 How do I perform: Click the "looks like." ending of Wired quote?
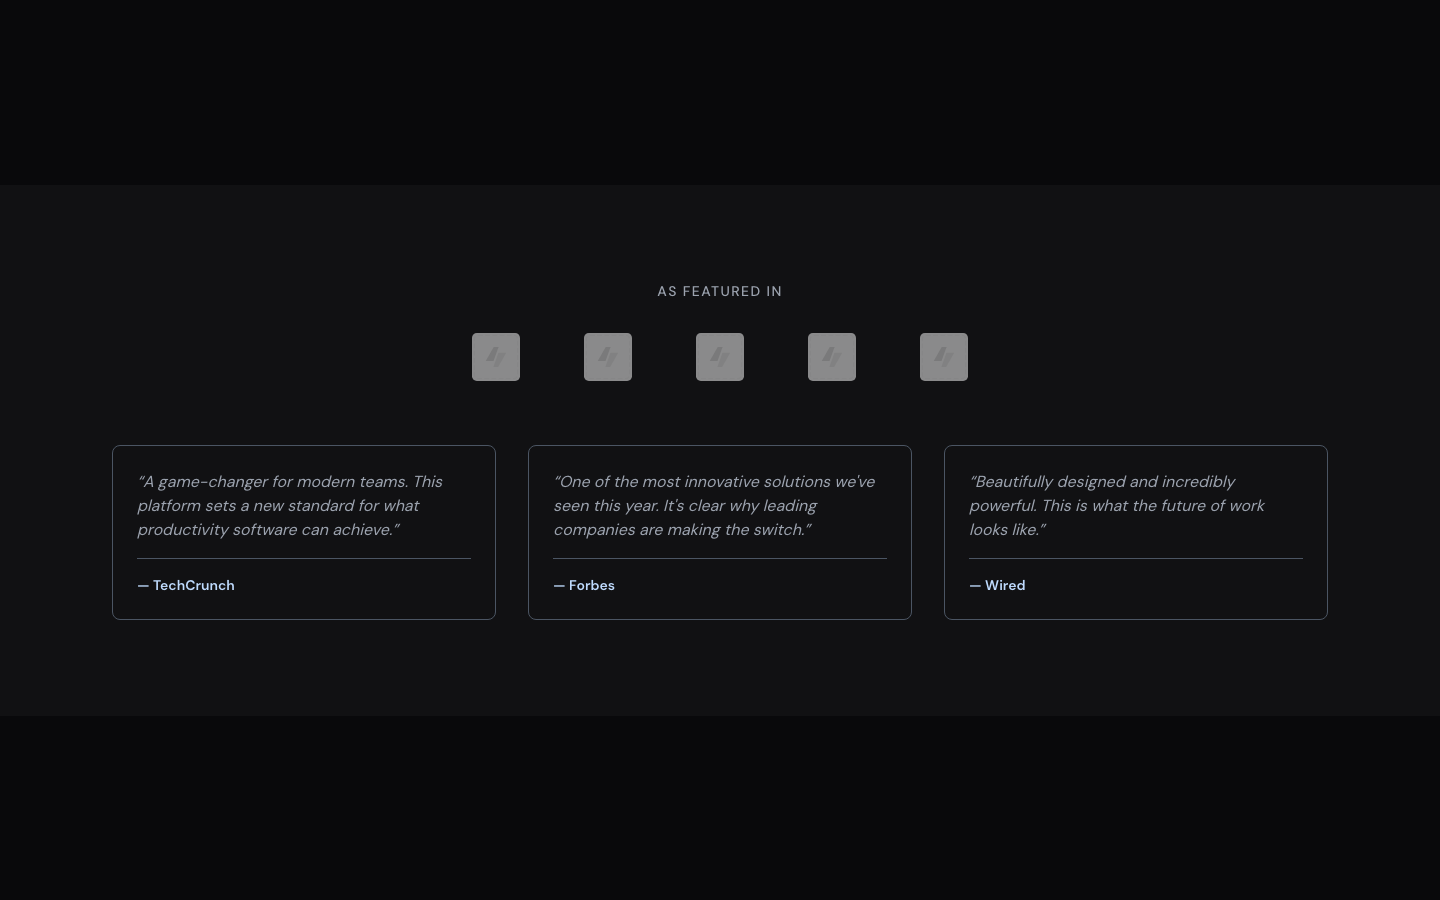(x=1007, y=530)
